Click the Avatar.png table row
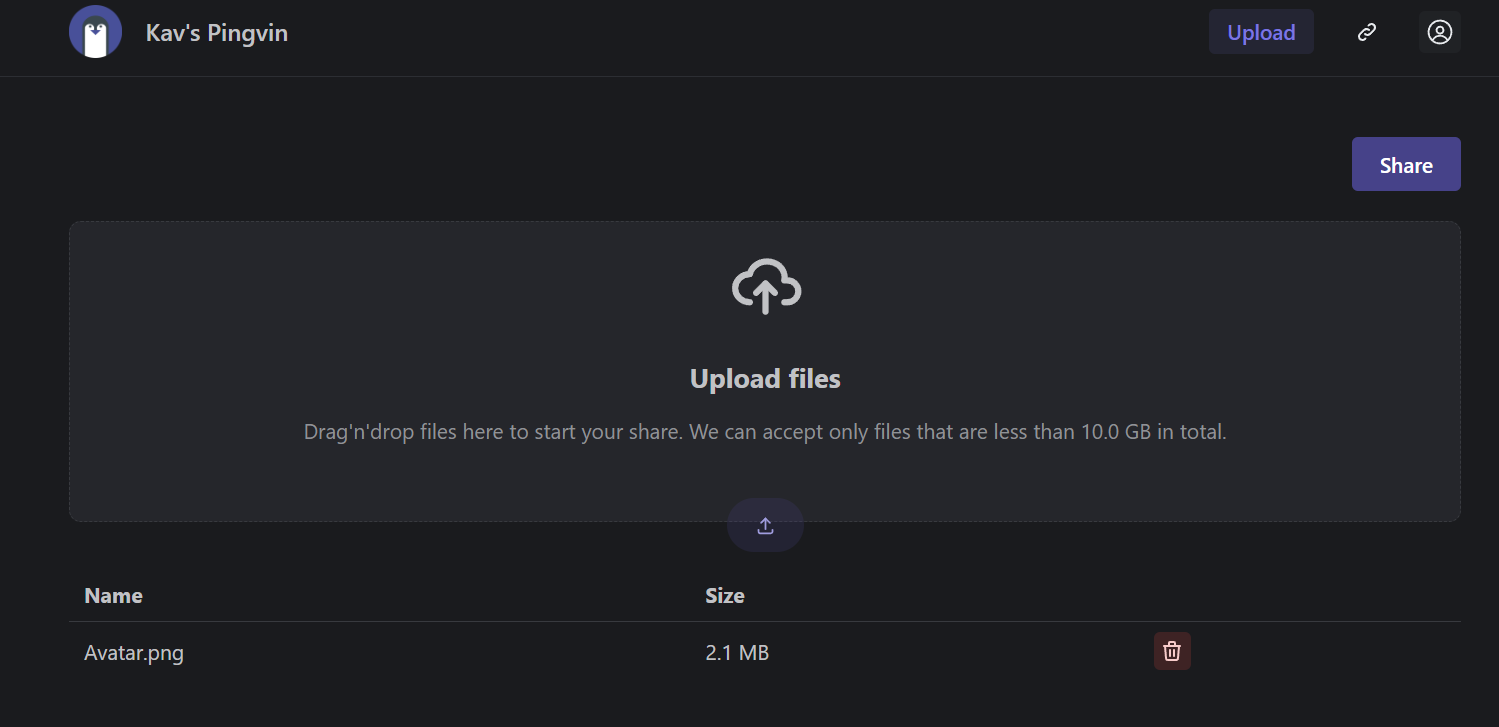The height and width of the screenshot is (727, 1499). click(x=450, y=652)
